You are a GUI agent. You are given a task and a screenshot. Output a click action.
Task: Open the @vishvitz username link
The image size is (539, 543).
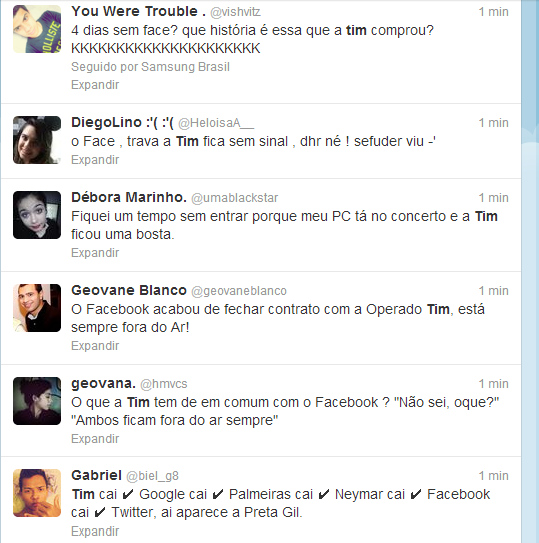[236, 12]
